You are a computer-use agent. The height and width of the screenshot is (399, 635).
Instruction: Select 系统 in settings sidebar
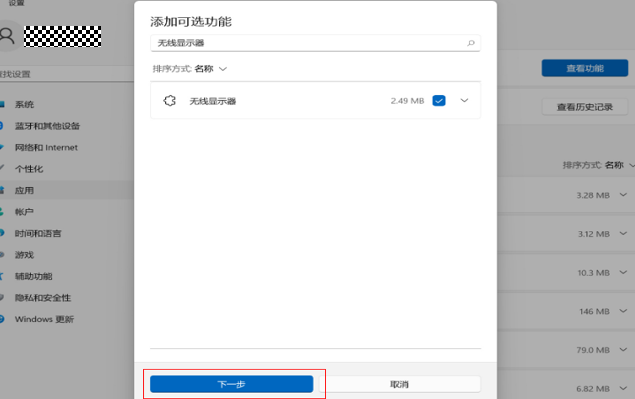click(x=24, y=105)
